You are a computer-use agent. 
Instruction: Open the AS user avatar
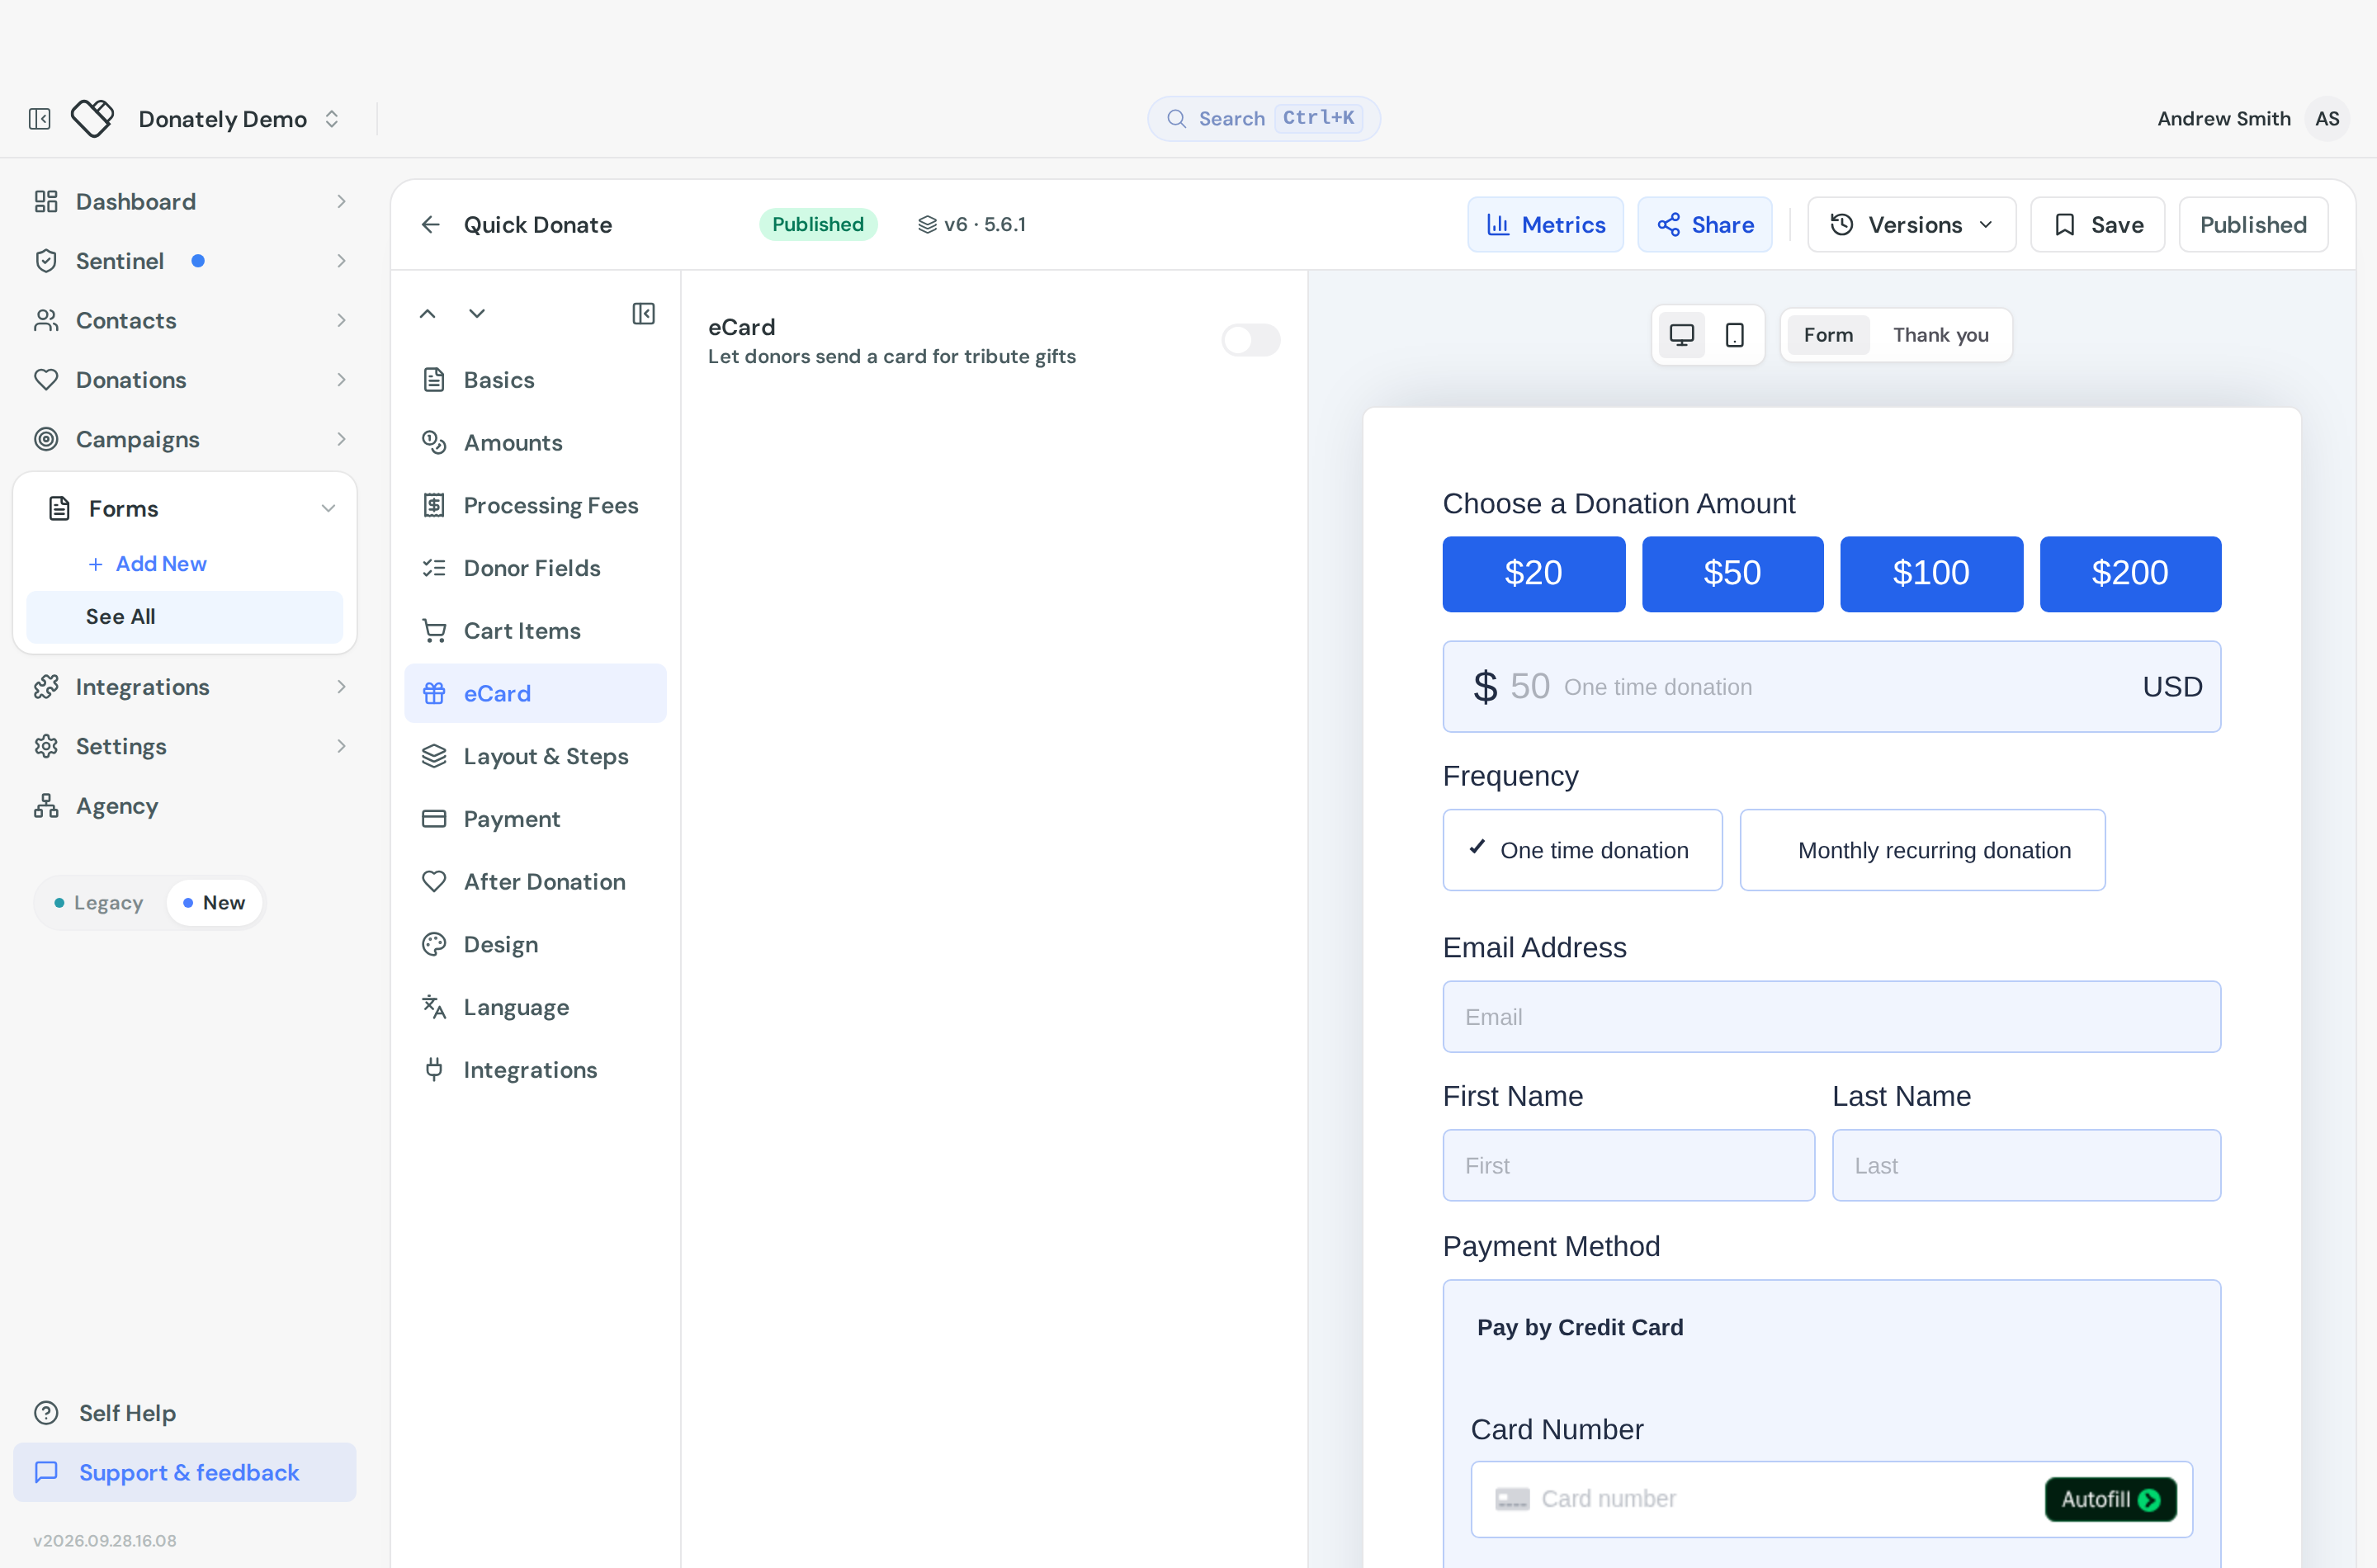(2327, 118)
